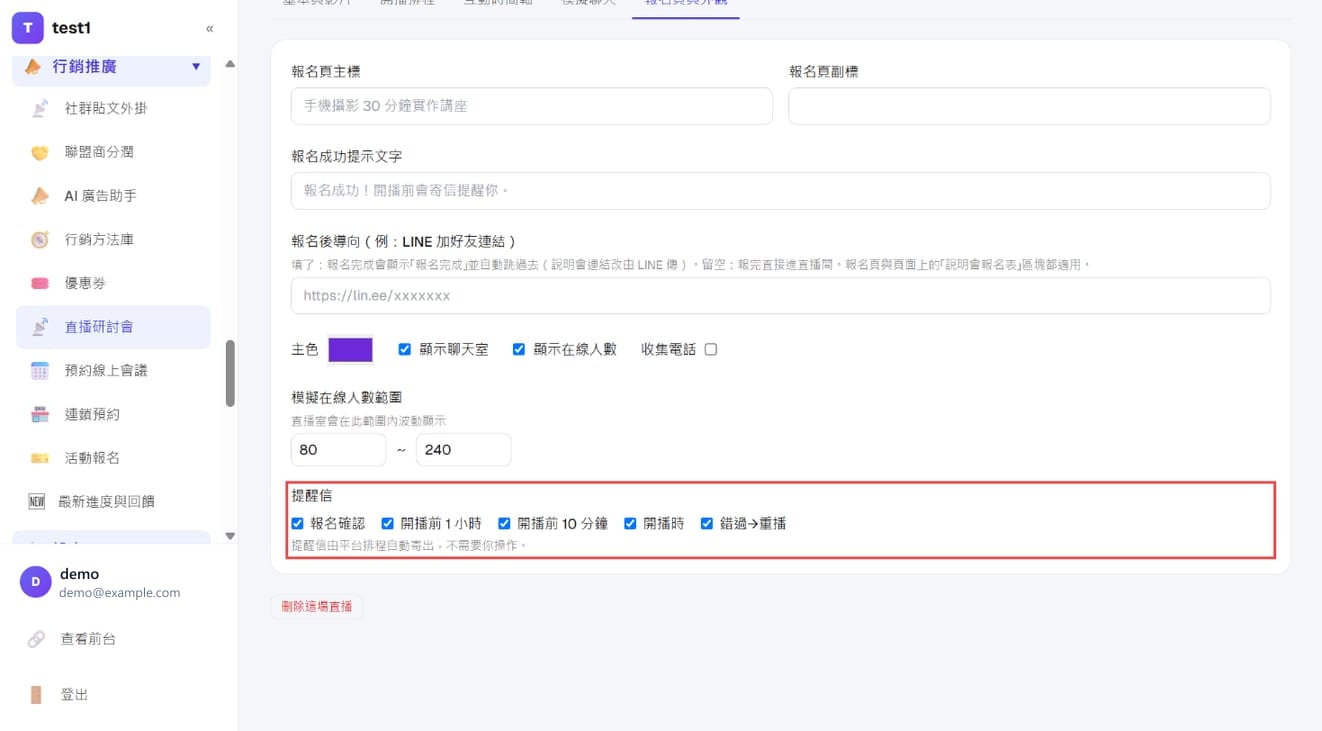
Task: Uncheck the 顯示在線人數 checkbox
Action: pos(519,350)
